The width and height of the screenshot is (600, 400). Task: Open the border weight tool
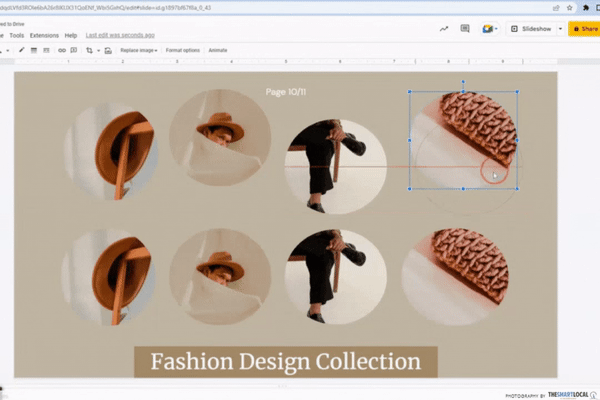pos(34,50)
